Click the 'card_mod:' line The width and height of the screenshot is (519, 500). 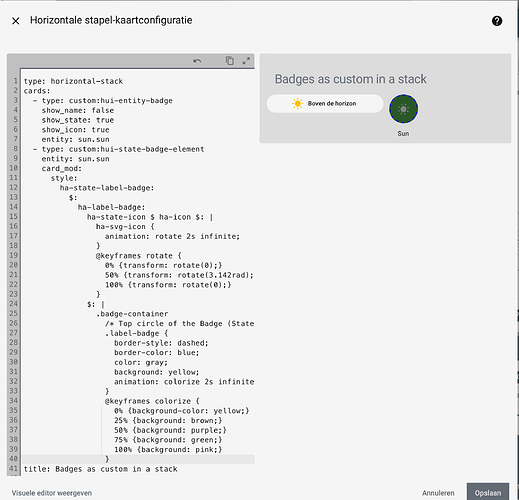tap(62, 168)
